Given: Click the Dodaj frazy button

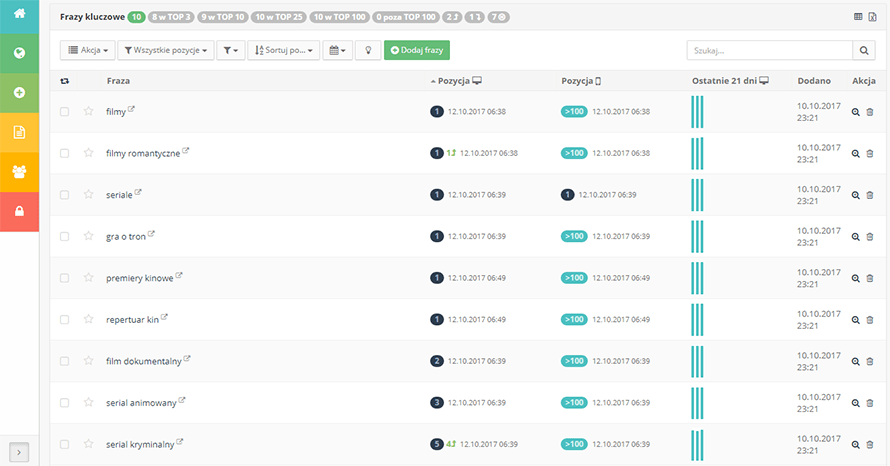Looking at the screenshot, I should 417,50.
